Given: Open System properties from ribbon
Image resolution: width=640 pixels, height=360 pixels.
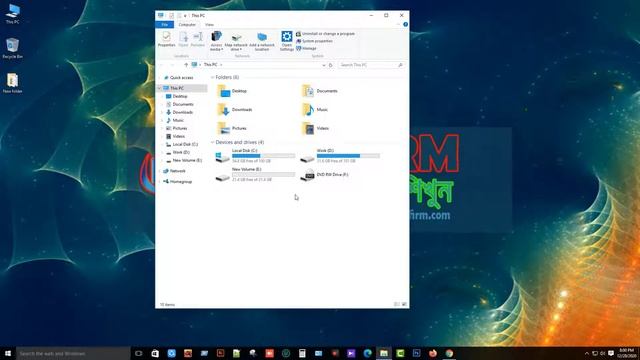Looking at the screenshot, I should (314, 41).
